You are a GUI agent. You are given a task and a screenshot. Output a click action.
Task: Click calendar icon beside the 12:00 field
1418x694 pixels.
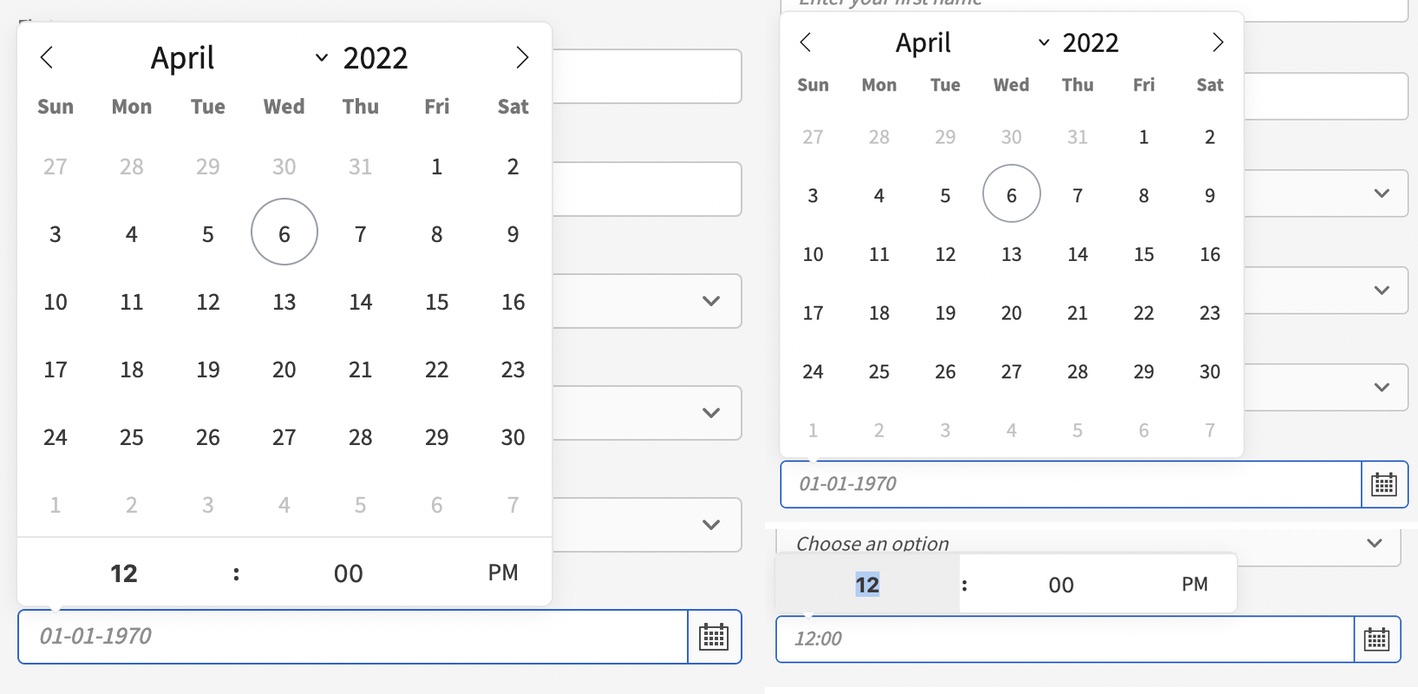1377,639
